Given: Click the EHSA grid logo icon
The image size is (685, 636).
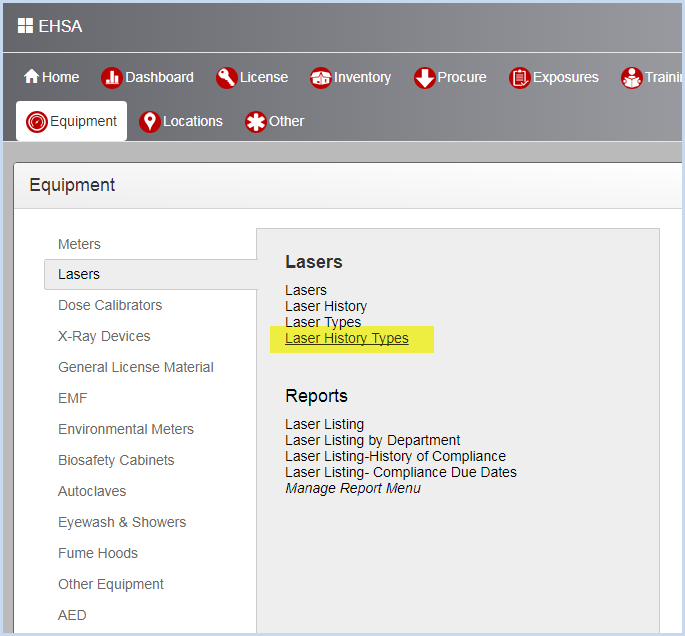Looking at the screenshot, I should pyautogui.click(x=25, y=26).
